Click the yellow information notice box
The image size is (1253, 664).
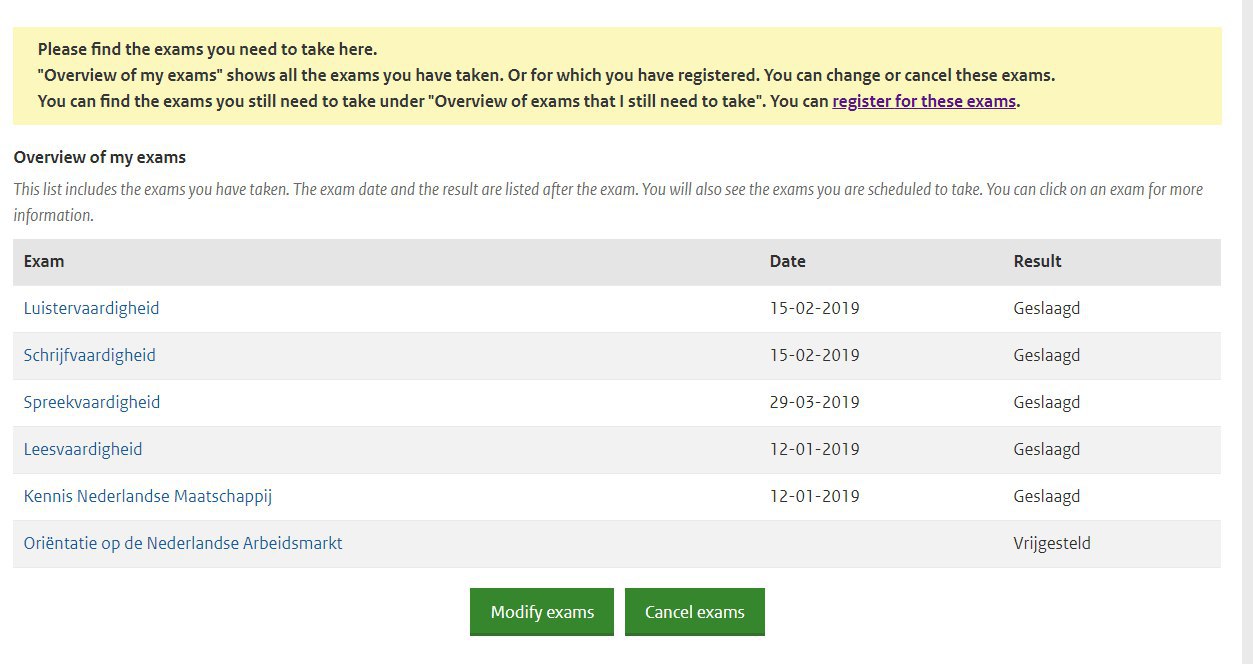tap(617, 76)
